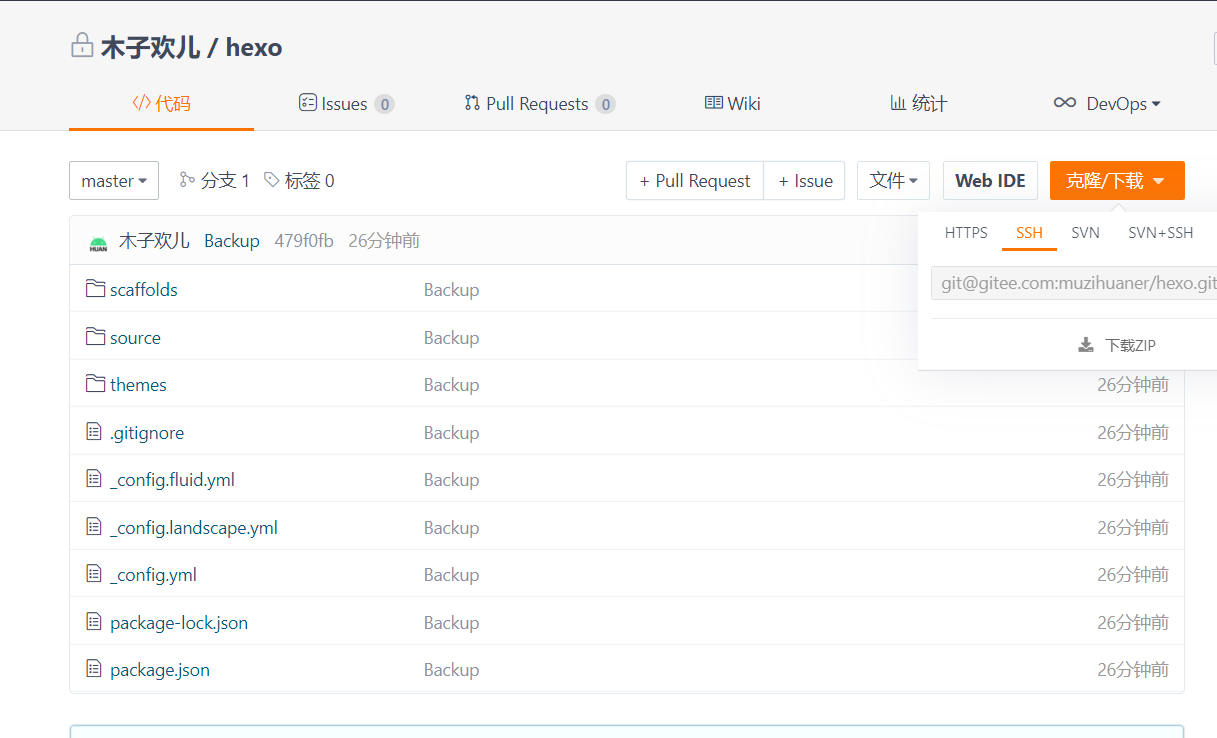Click the DevOps infinity icon

point(1065,103)
